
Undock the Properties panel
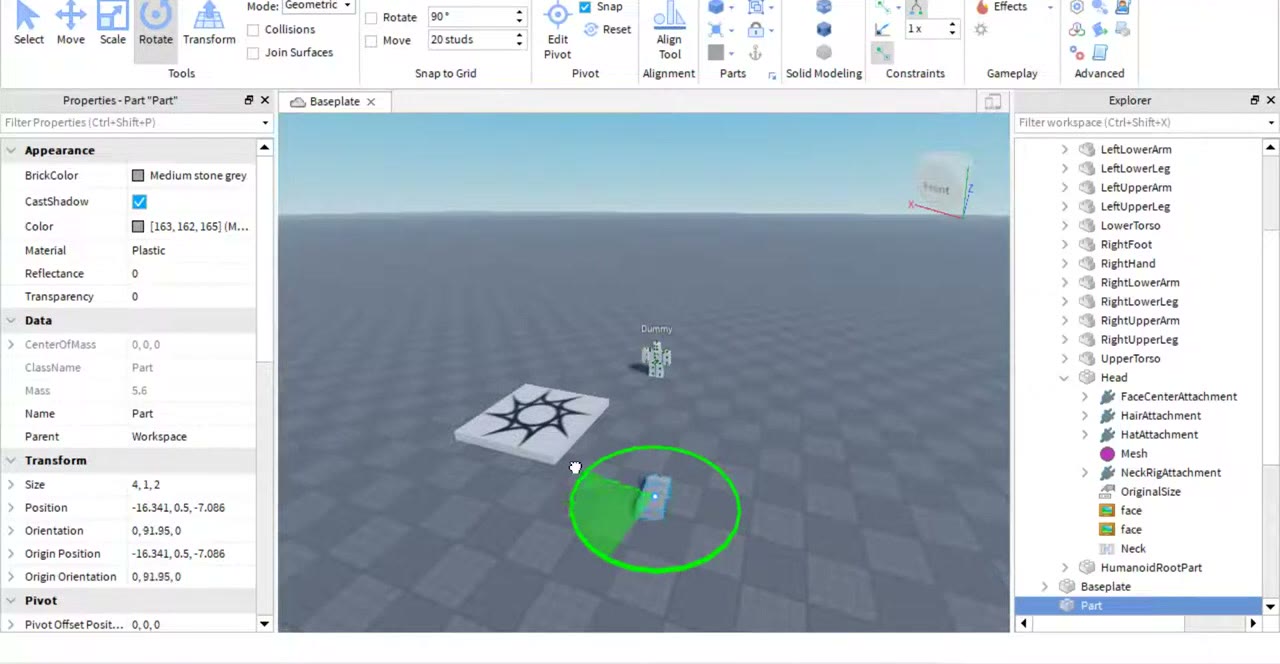coord(249,100)
